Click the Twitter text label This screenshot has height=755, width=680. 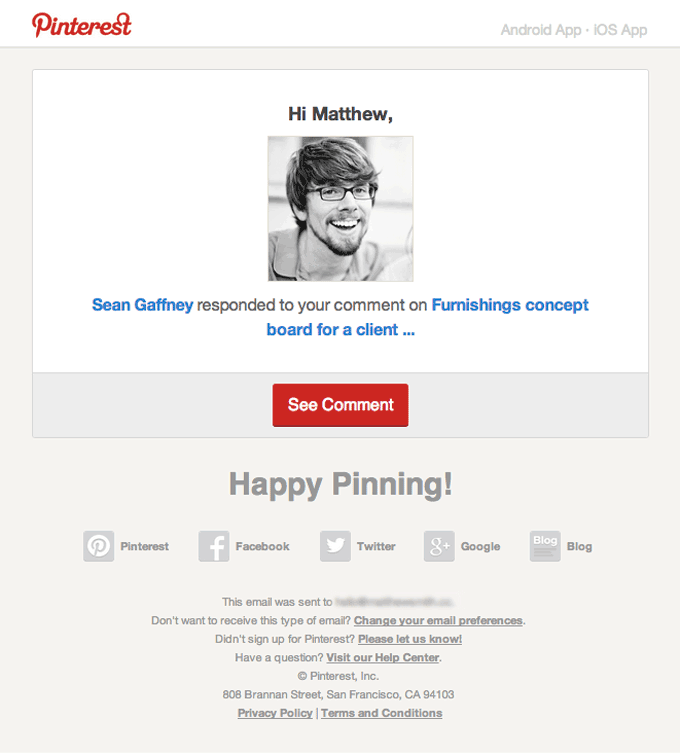pyautogui.click(x=376, y=547)
